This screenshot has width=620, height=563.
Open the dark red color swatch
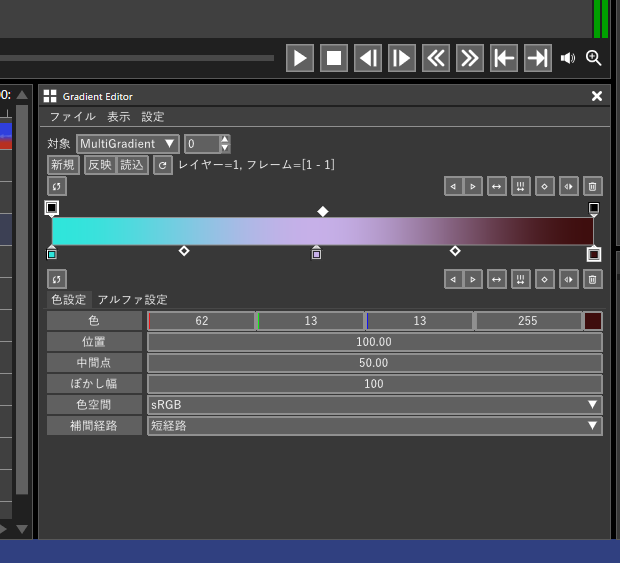tap(593, 321)
